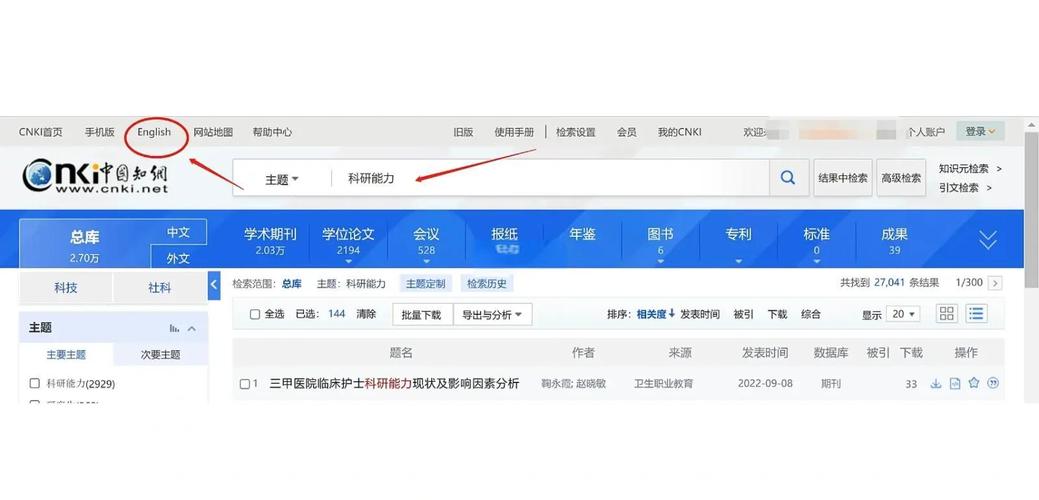The image size is (1039, 500).
Task: Switch to grid detail view icon
Action: pyautogui.click(x=947, y=314)
